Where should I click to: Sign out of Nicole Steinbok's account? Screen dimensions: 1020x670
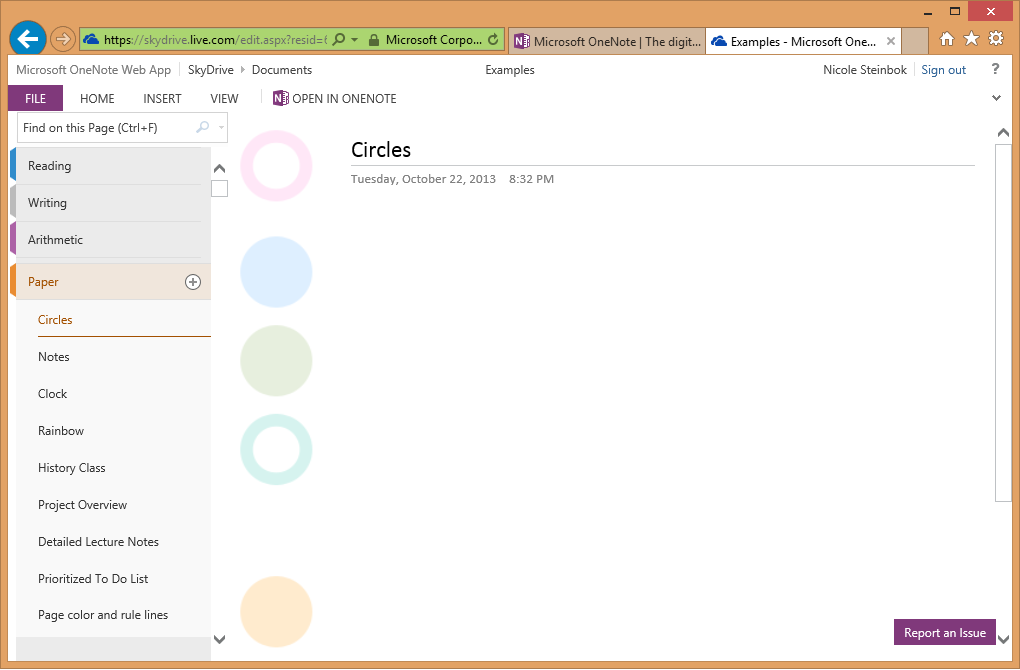[x=943, y=70]
